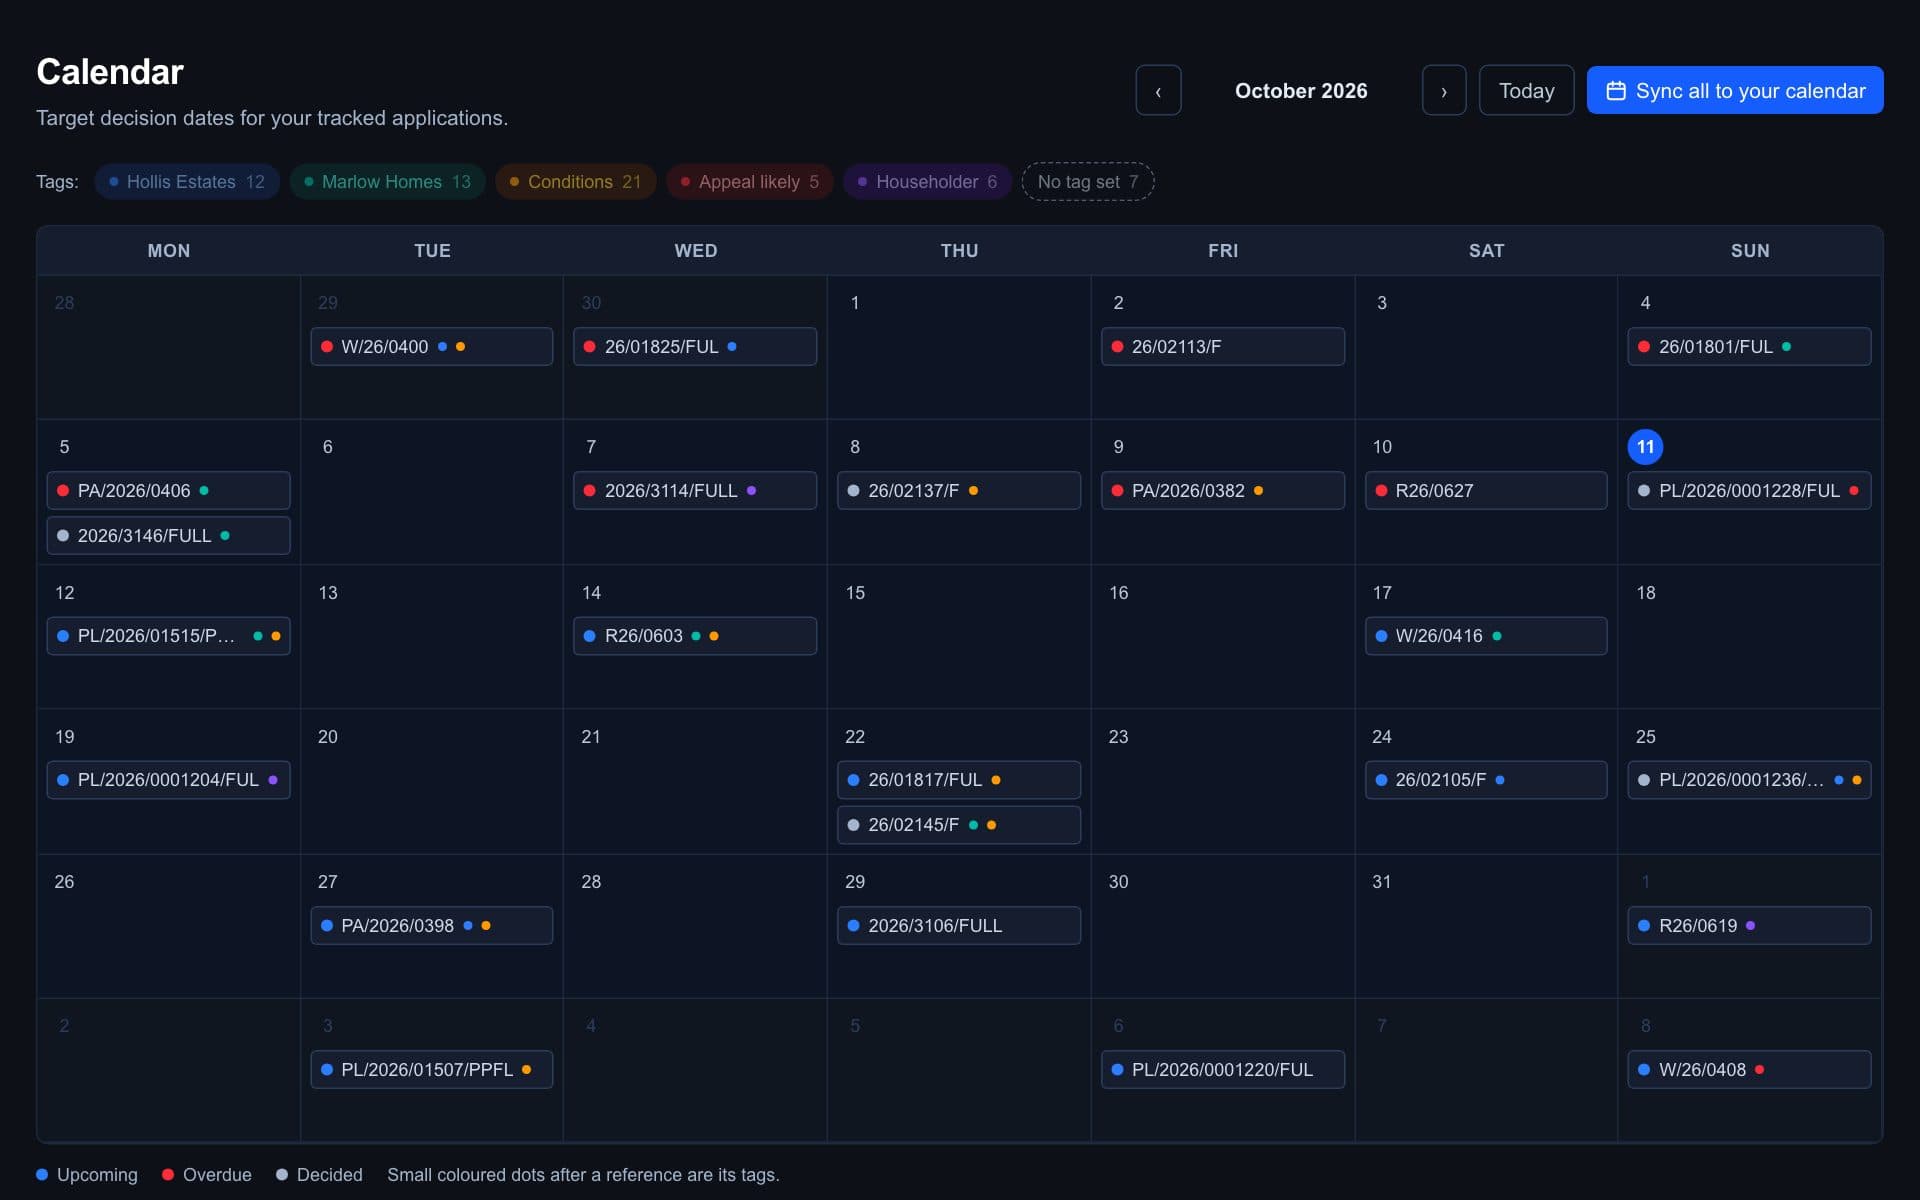Open application 26/01817/FUL
Screen dimensions: 1920x1200
coord(959,780)
